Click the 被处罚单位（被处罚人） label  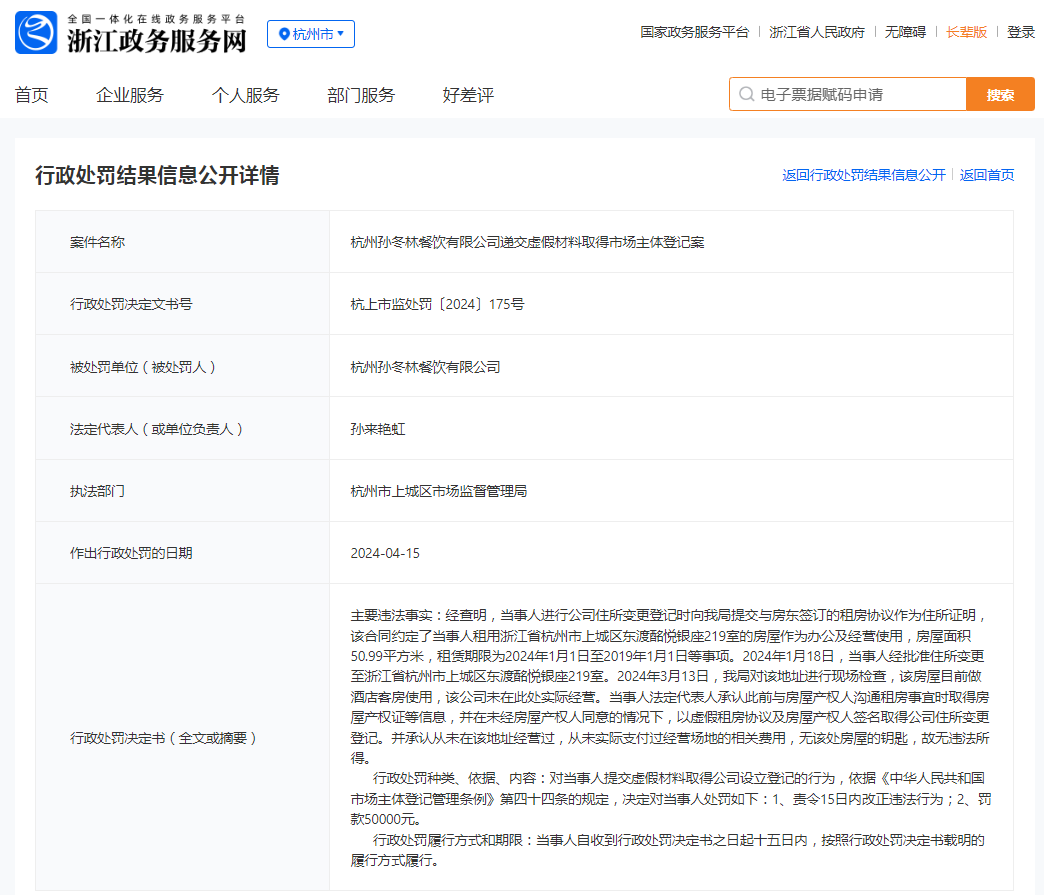[143, 367]
